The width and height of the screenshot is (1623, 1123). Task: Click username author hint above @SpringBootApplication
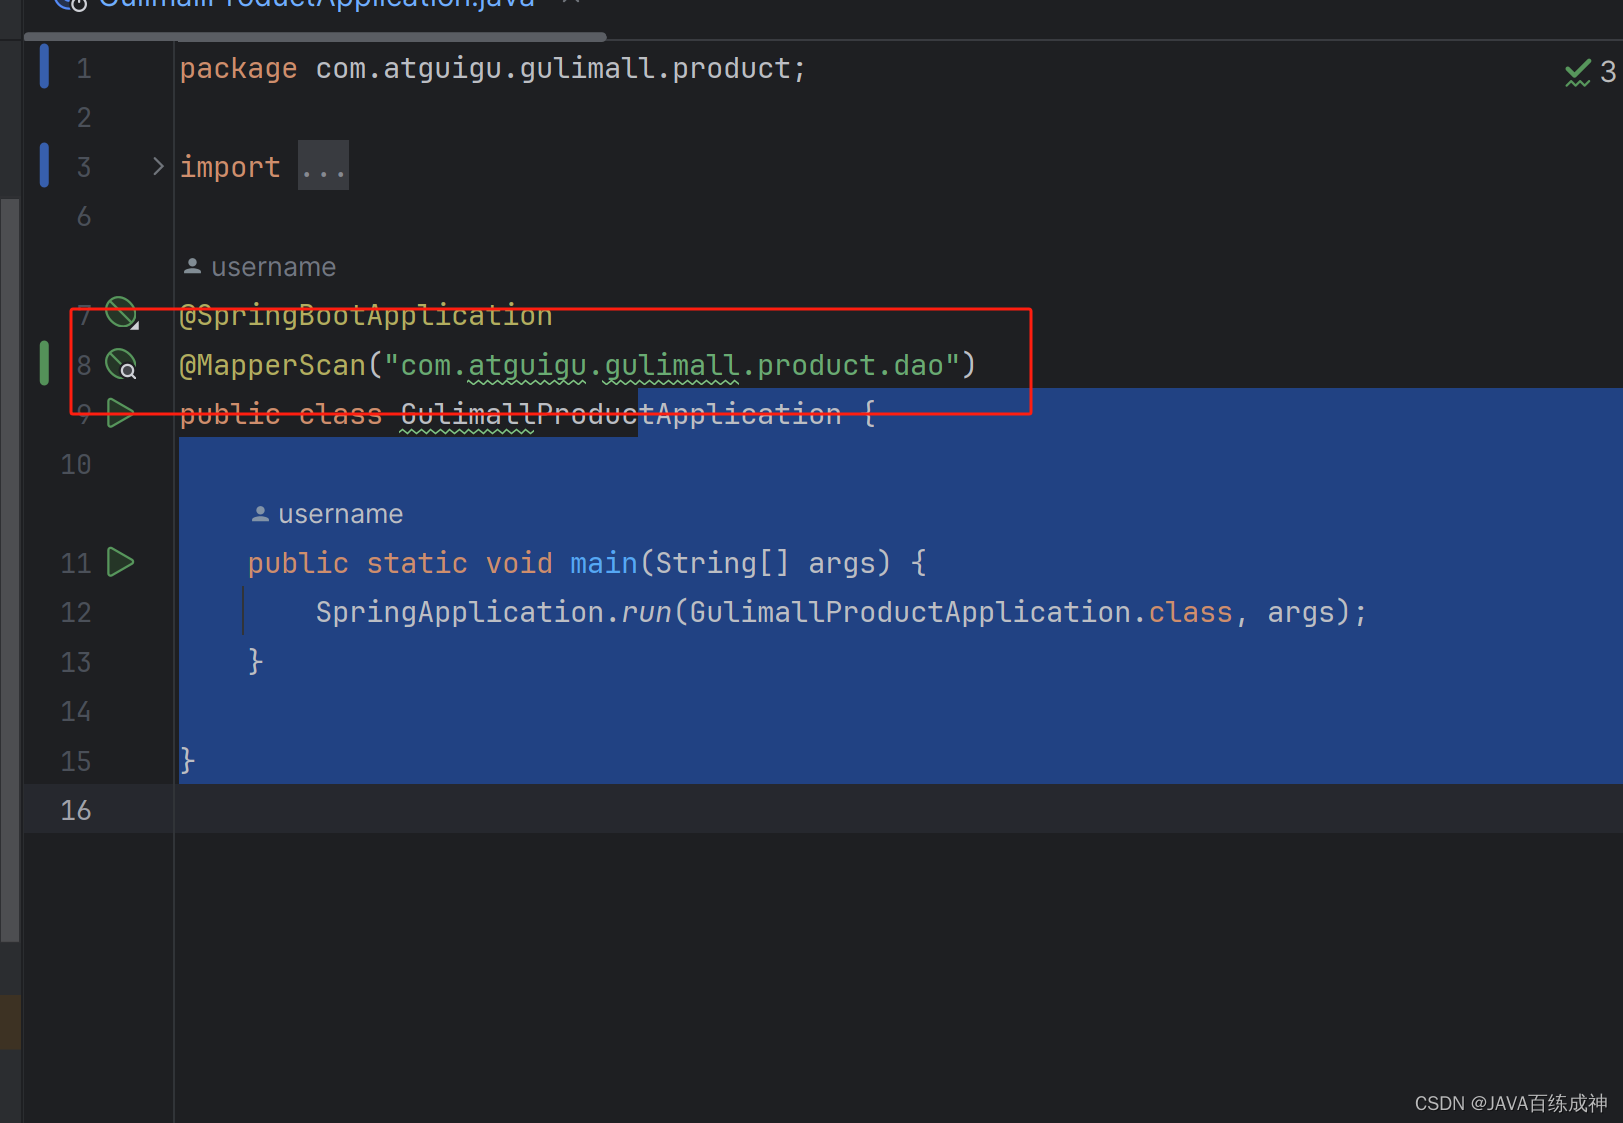click(260, 267)
